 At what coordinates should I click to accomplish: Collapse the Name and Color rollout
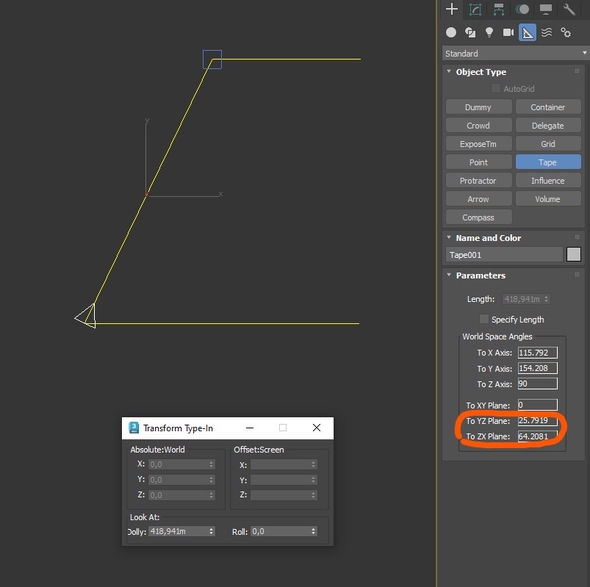tap(449, 237)
